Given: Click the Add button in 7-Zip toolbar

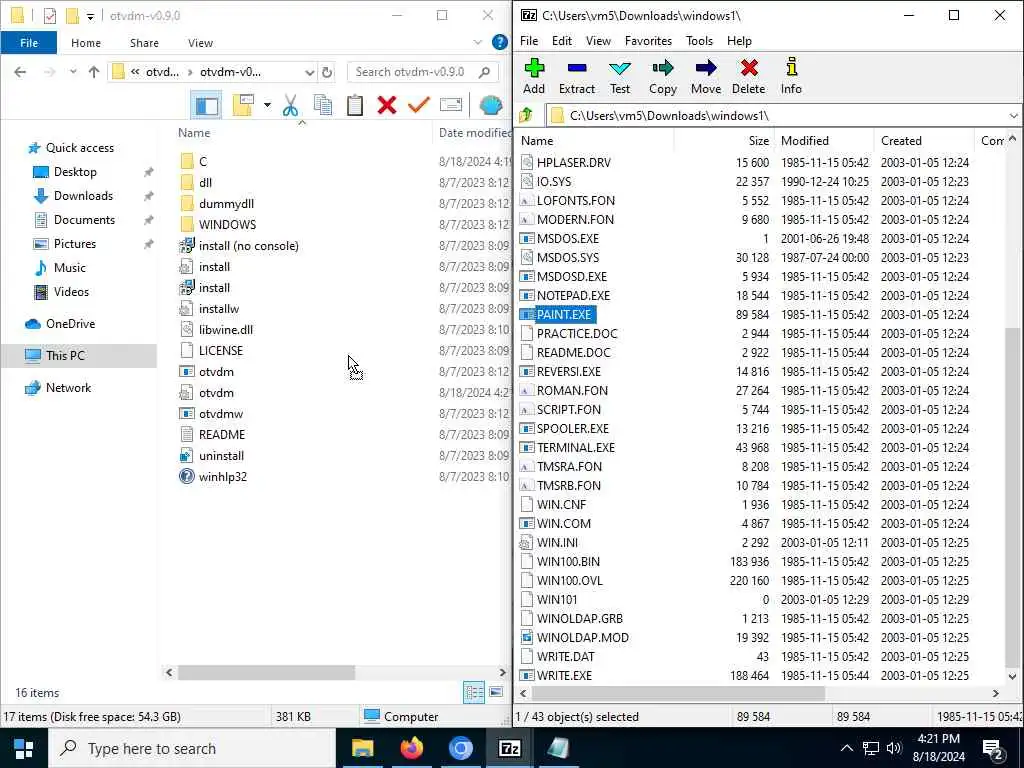Looking at the screenshot, I should click(x=534, y=76).
